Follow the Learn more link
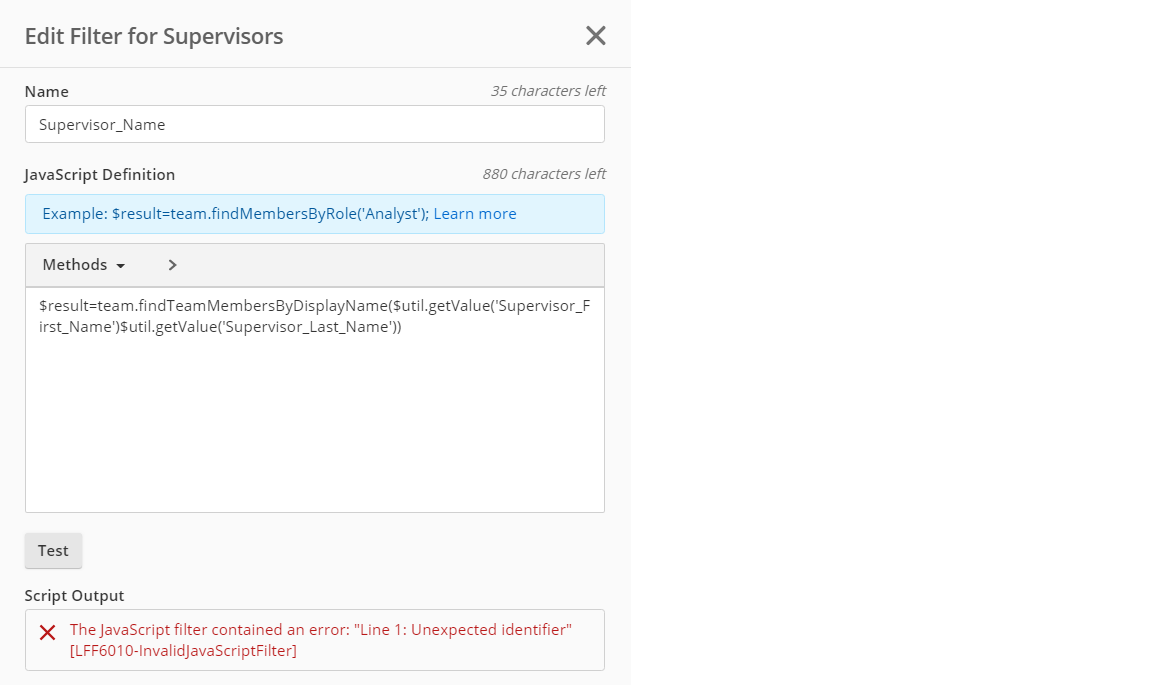 (x=475, y=214)
